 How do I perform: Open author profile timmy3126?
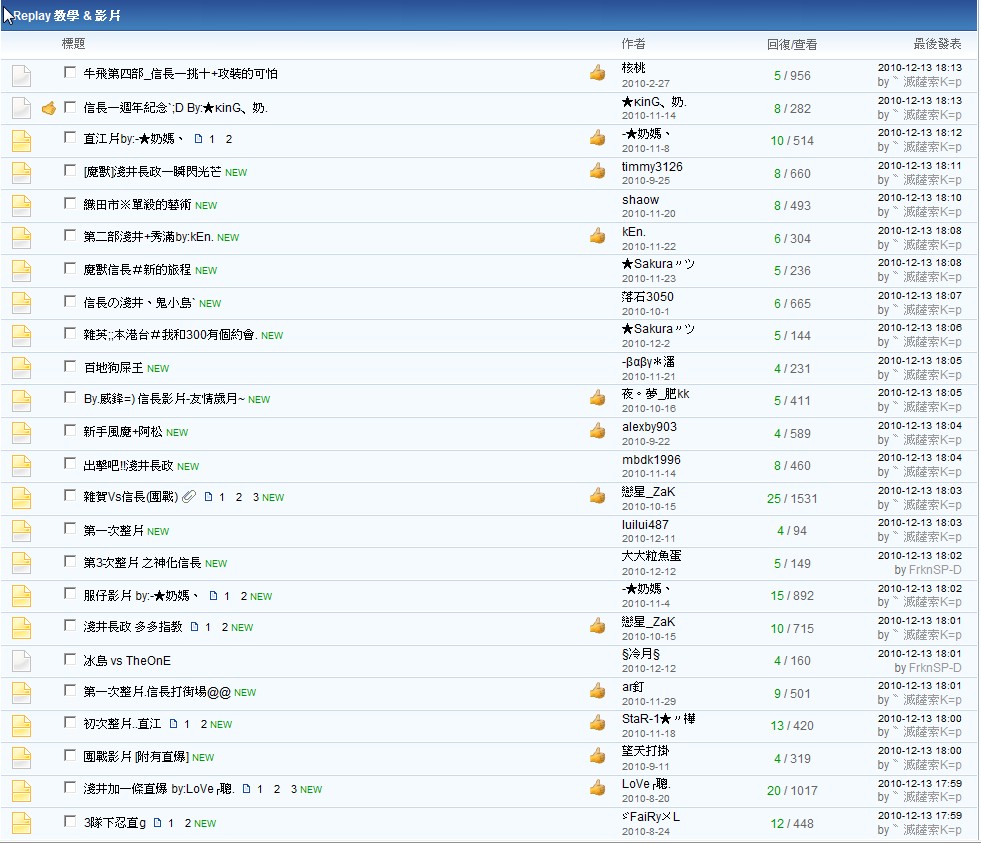652,166
